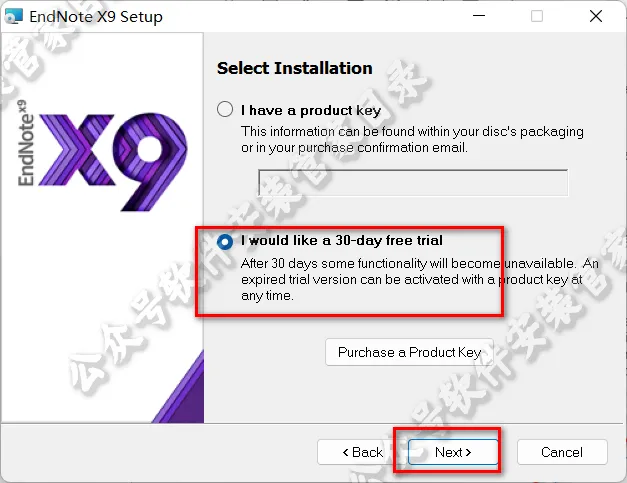Screen dimensions: 627x483
Task: Close the EndNote X9 Setup window
Action: coord(595,16)
